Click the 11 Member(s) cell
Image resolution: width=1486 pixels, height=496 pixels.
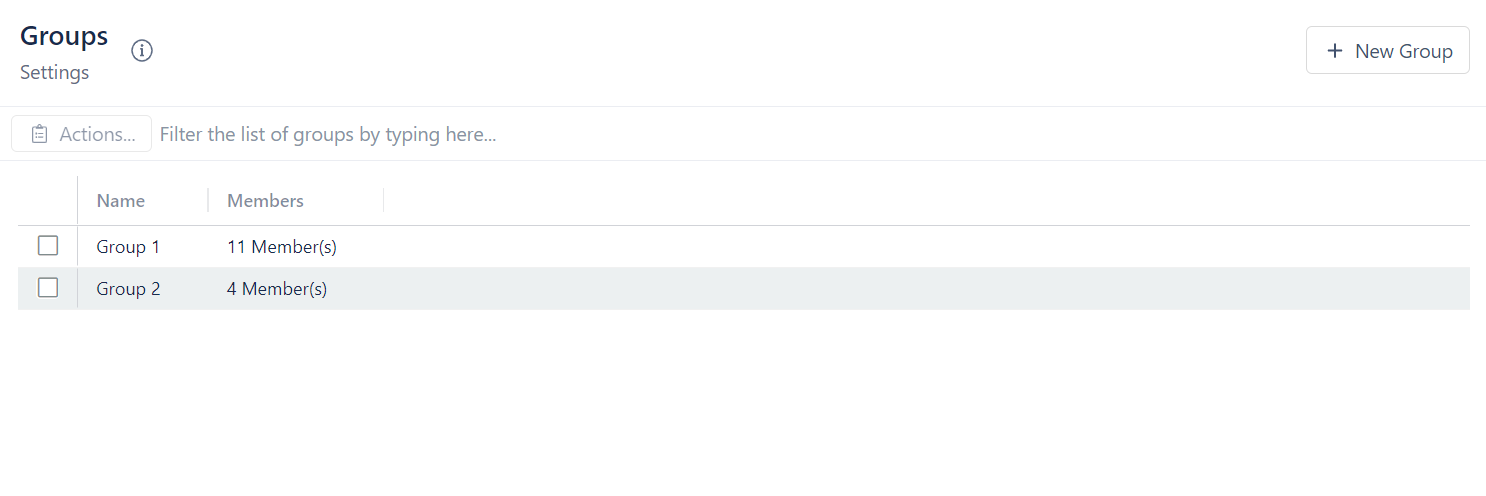tap(282, 247)
